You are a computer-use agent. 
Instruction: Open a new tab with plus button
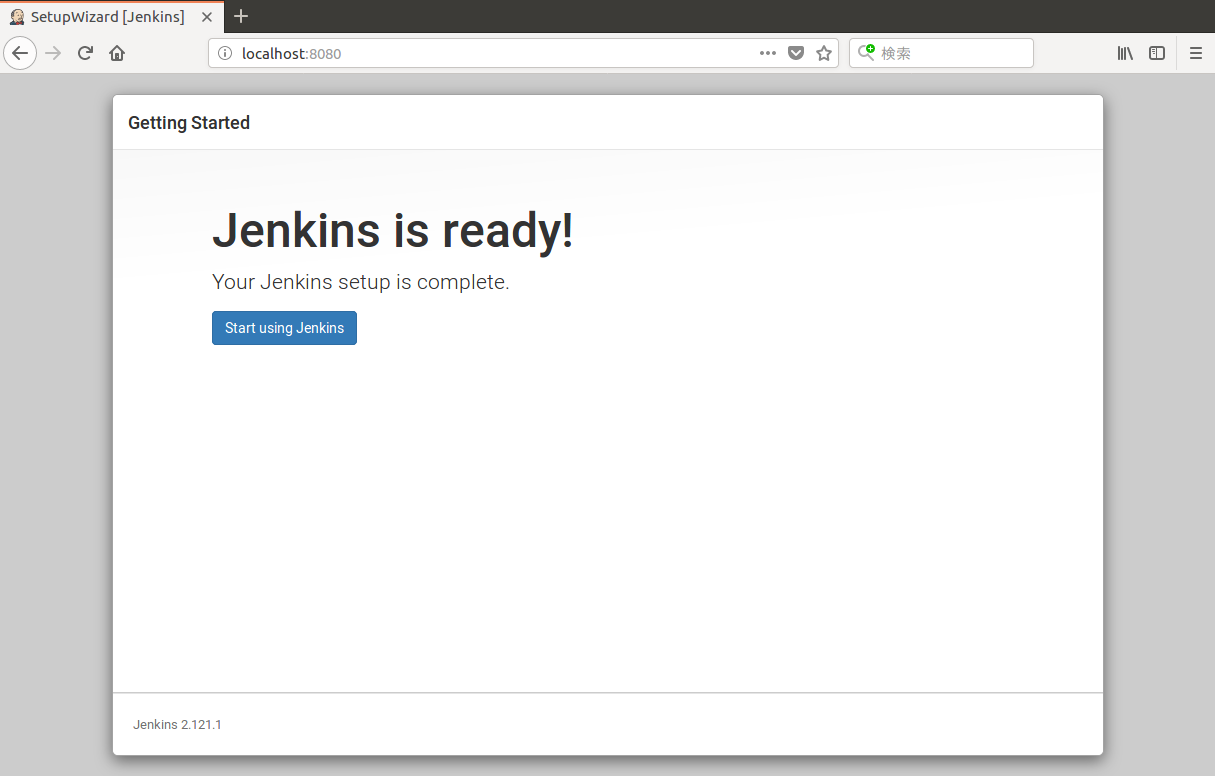240,16
